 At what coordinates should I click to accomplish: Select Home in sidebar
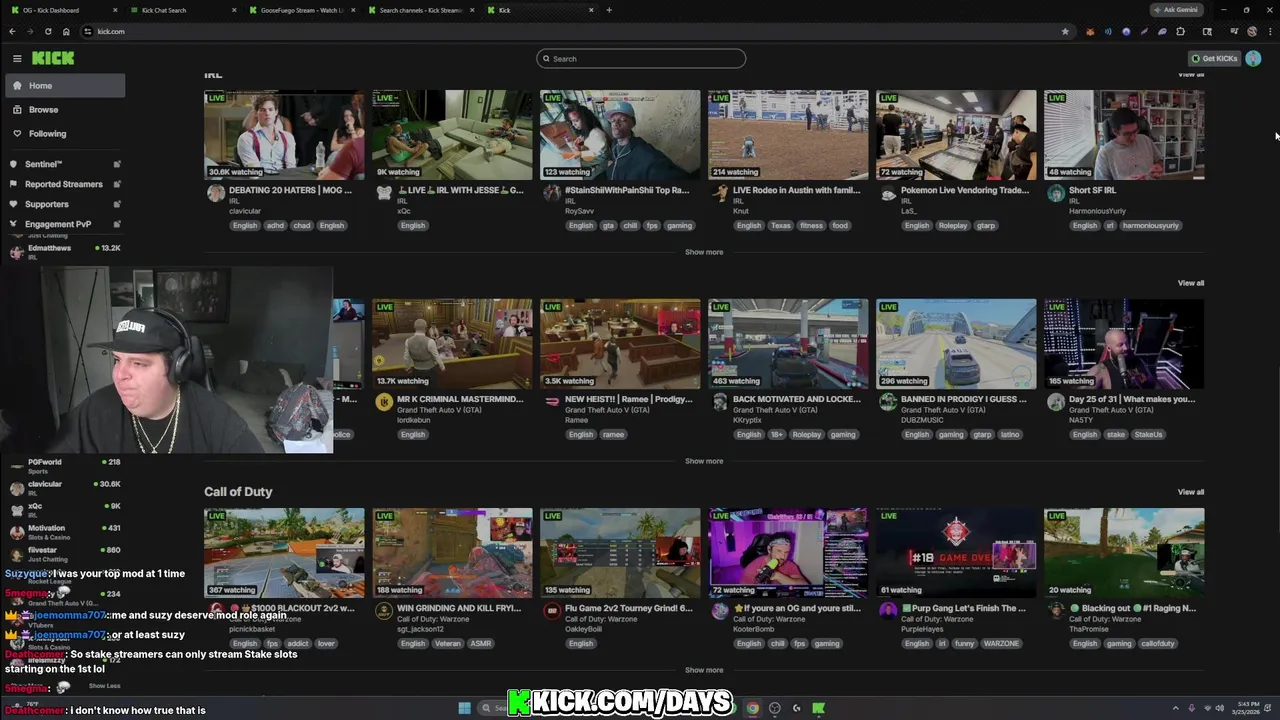[65, 86]
